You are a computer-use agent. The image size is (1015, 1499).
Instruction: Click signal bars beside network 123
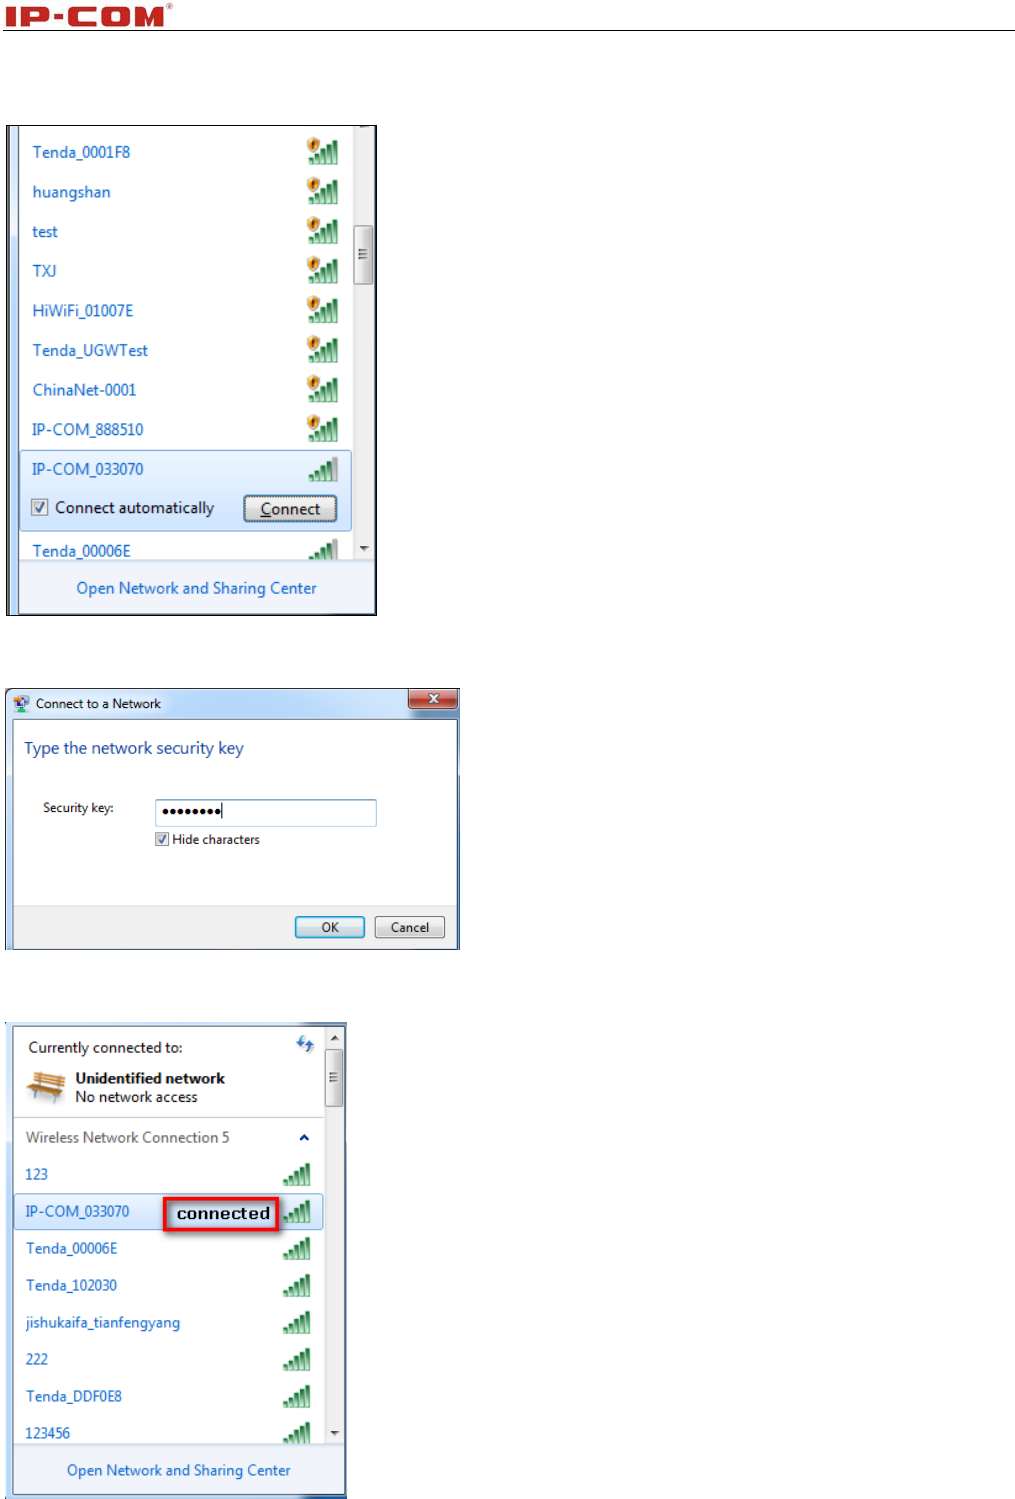(296, 1174)
